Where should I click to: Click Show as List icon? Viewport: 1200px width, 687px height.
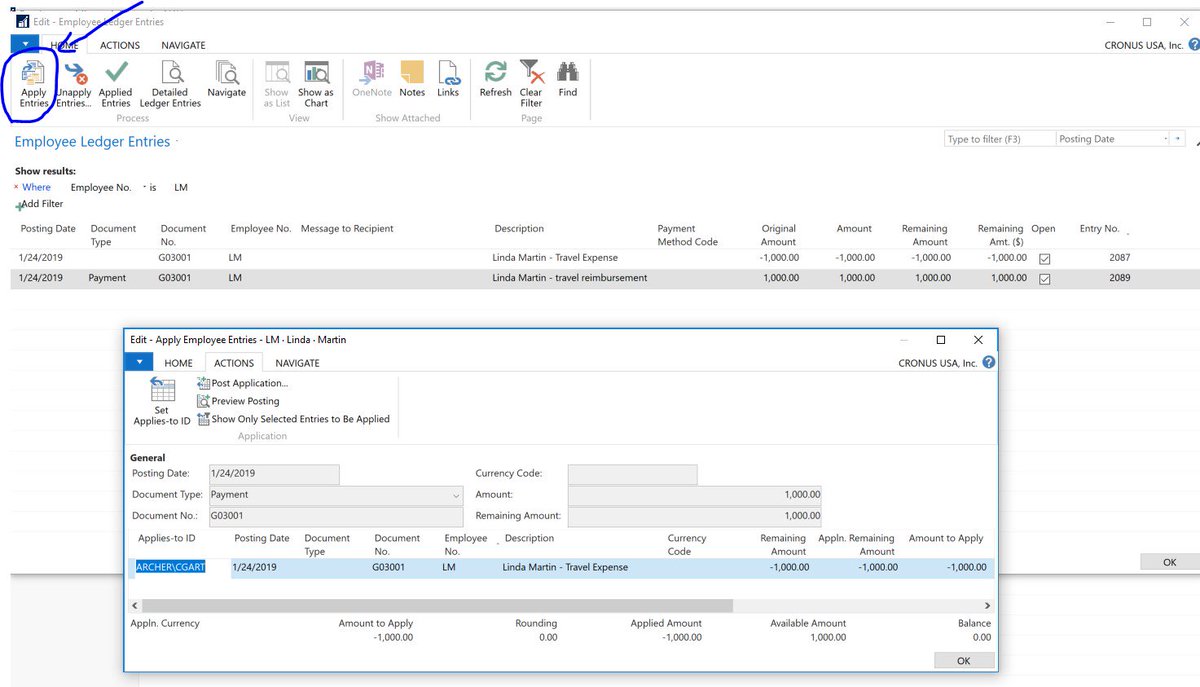[x=277, y=84]
